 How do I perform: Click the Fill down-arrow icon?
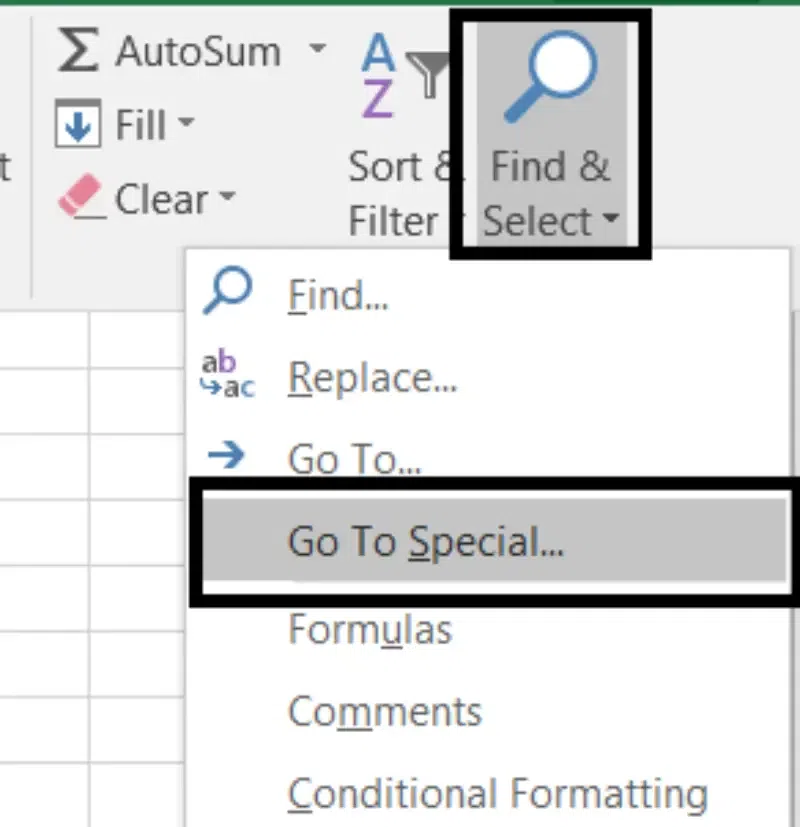(80, 125)
